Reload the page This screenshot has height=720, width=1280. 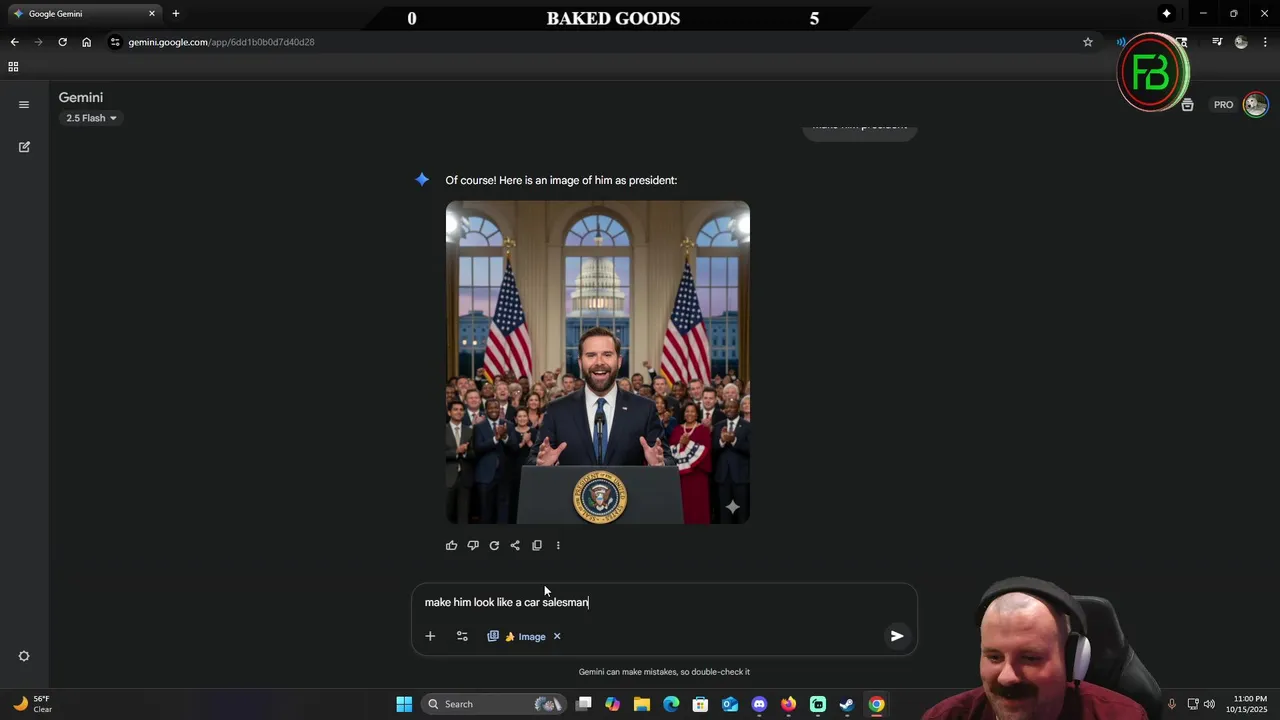pos(62,42)
